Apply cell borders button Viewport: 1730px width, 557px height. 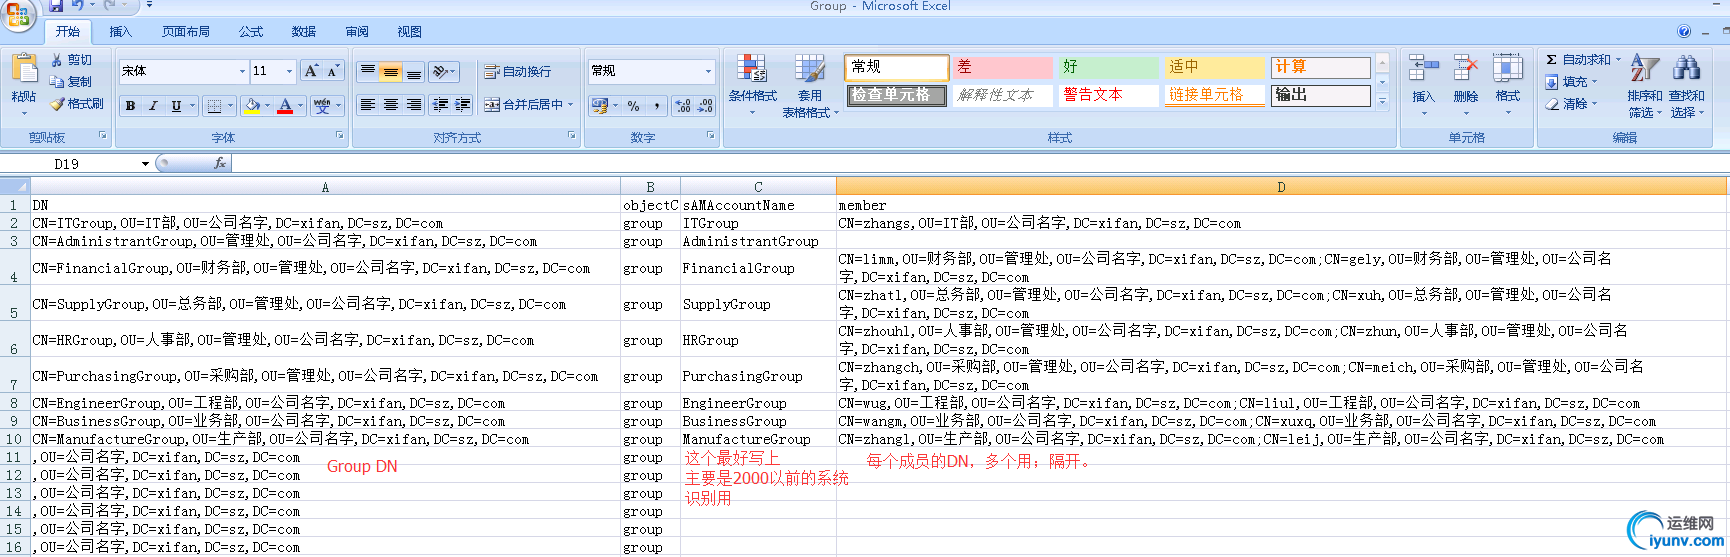[214, 105]
